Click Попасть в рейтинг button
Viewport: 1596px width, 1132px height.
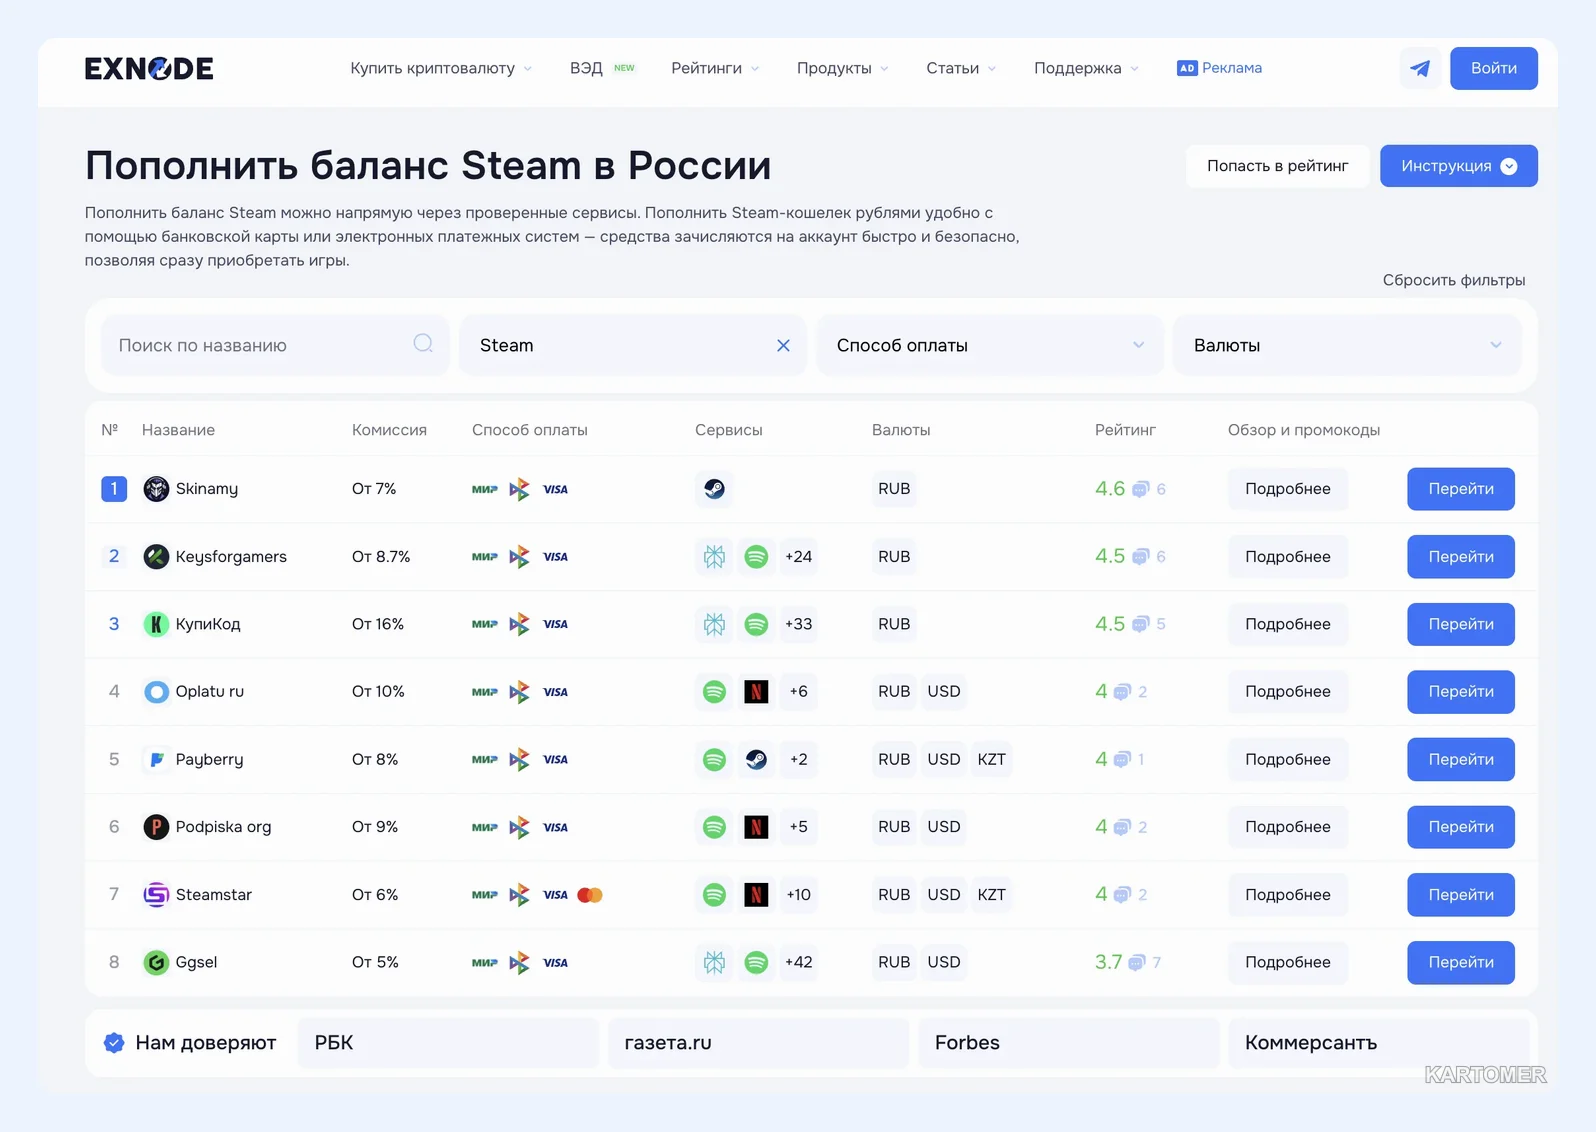pos(1277,166)
